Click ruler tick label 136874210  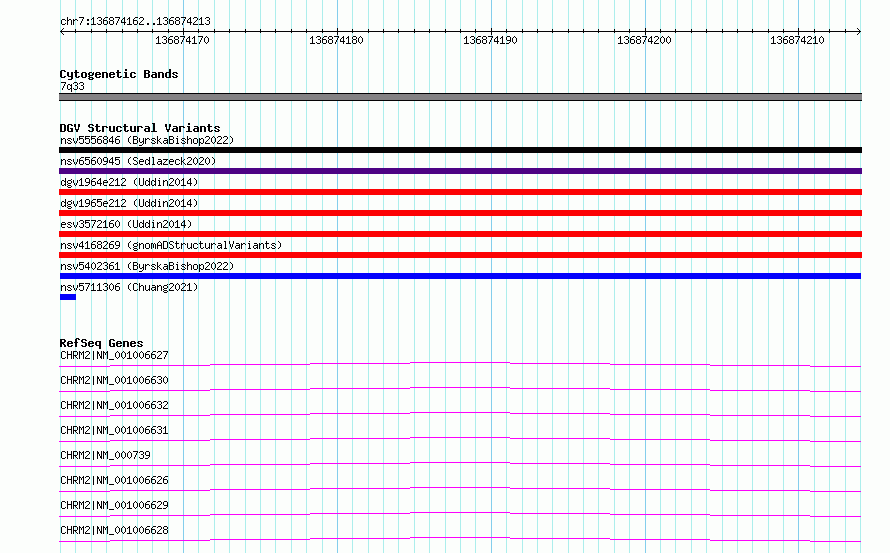tap(797, 40)
